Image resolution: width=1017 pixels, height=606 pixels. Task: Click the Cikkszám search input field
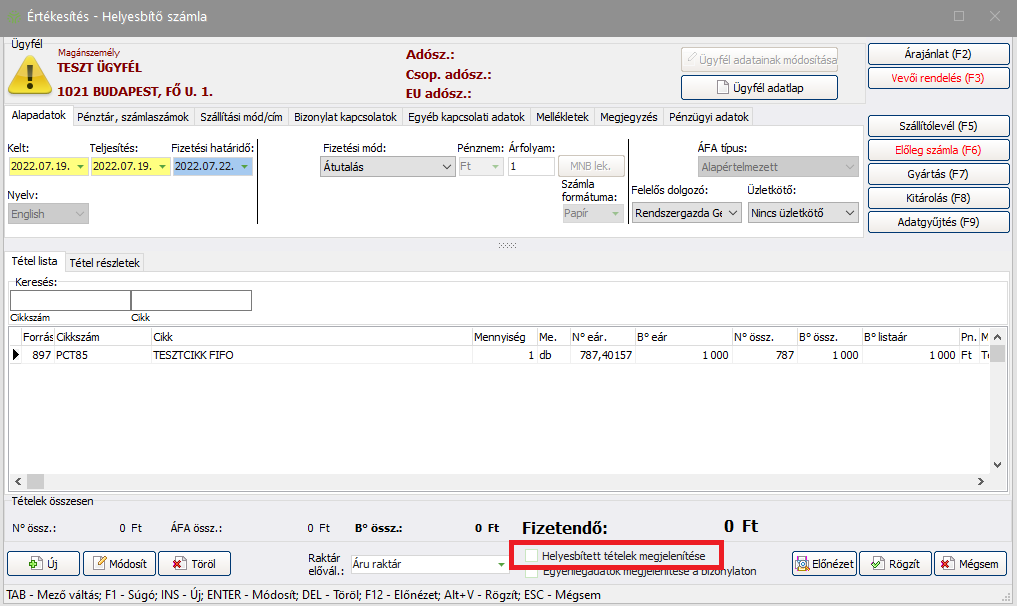(x=70, y=301)
